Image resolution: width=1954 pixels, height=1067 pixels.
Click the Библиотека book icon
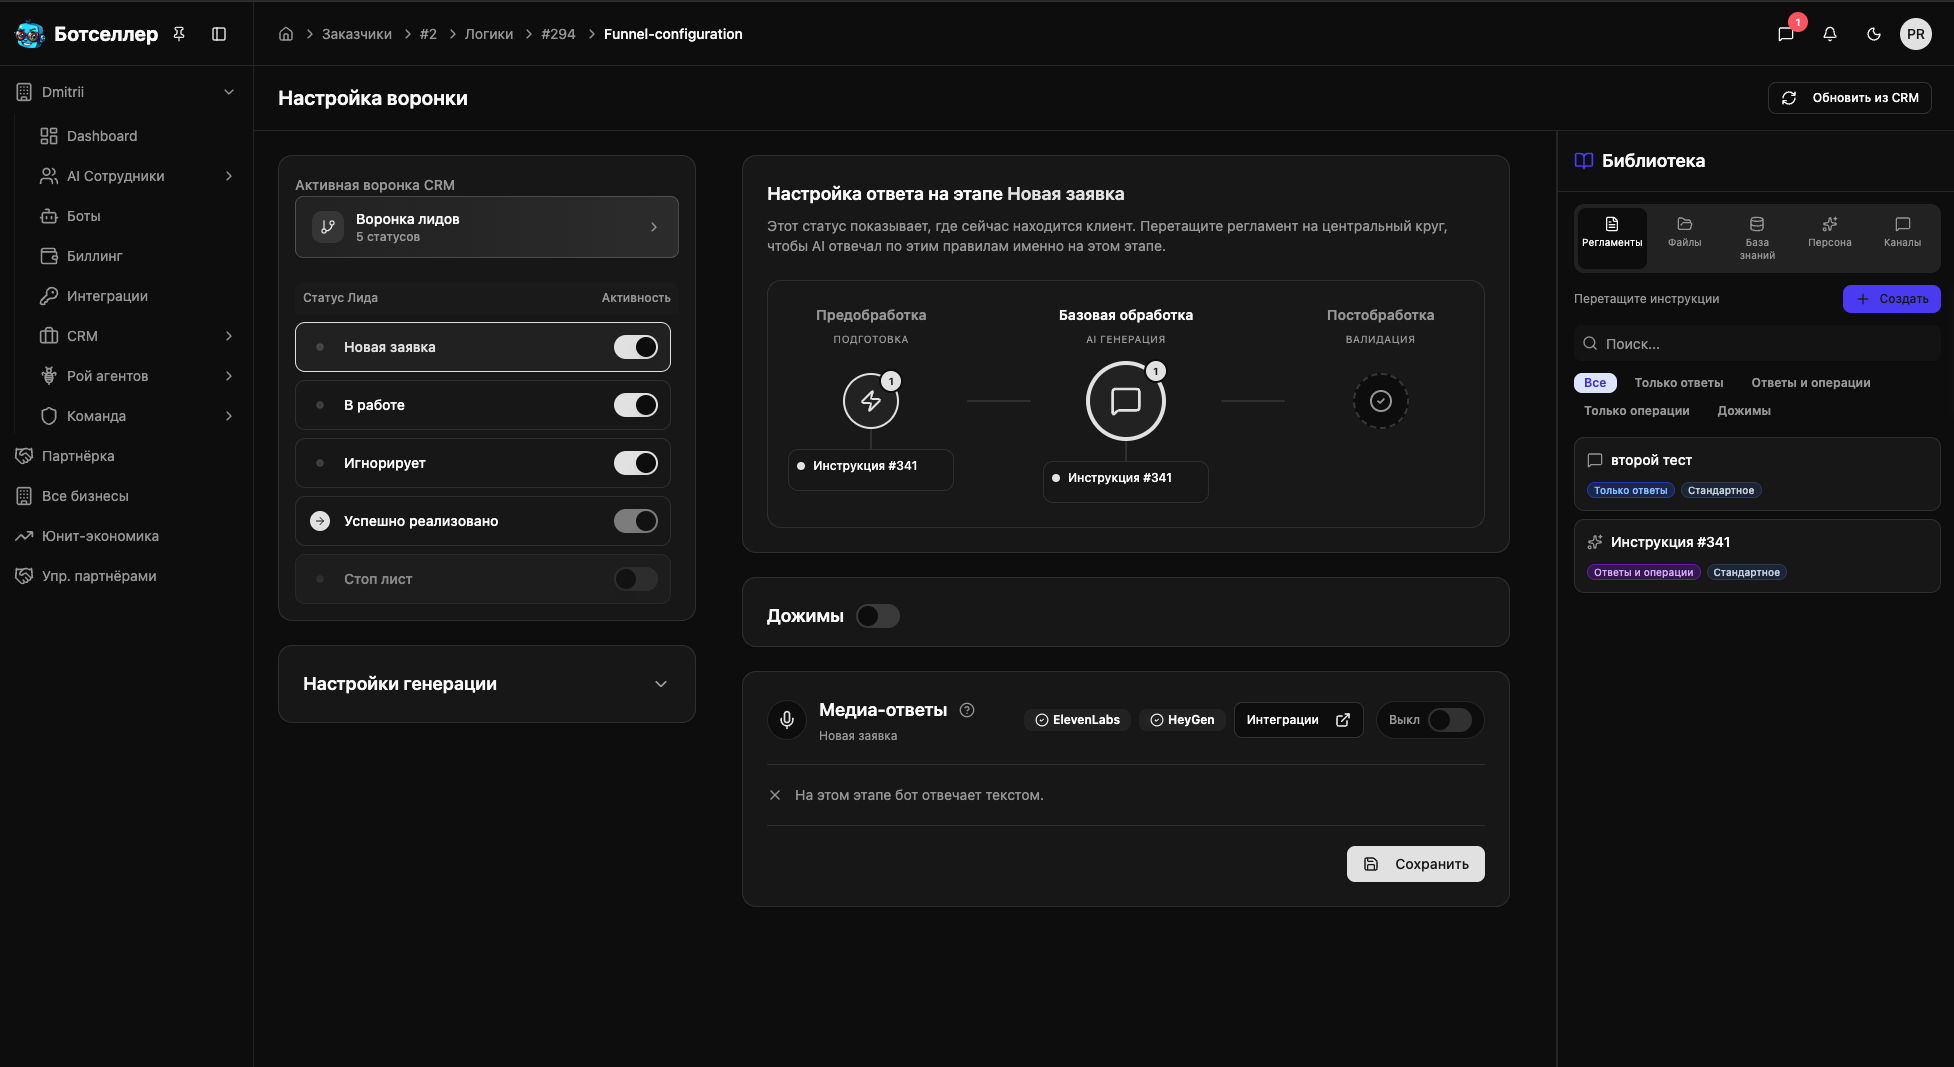pos(1584,161)
